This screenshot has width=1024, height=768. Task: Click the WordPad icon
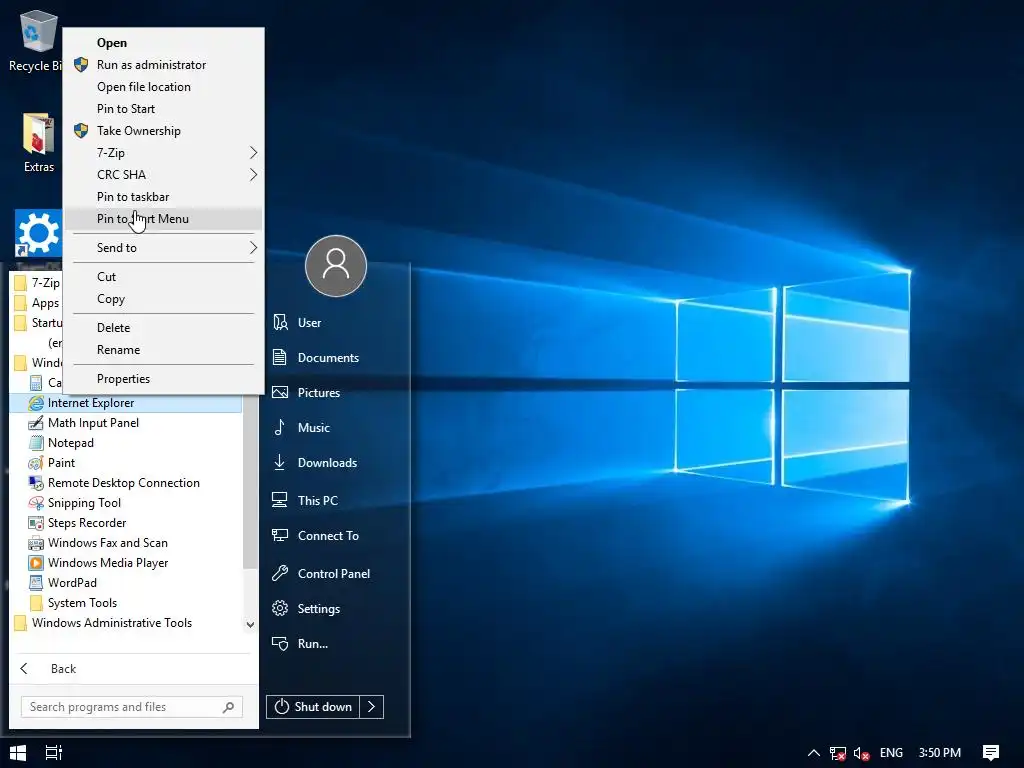tap(36, 583)
